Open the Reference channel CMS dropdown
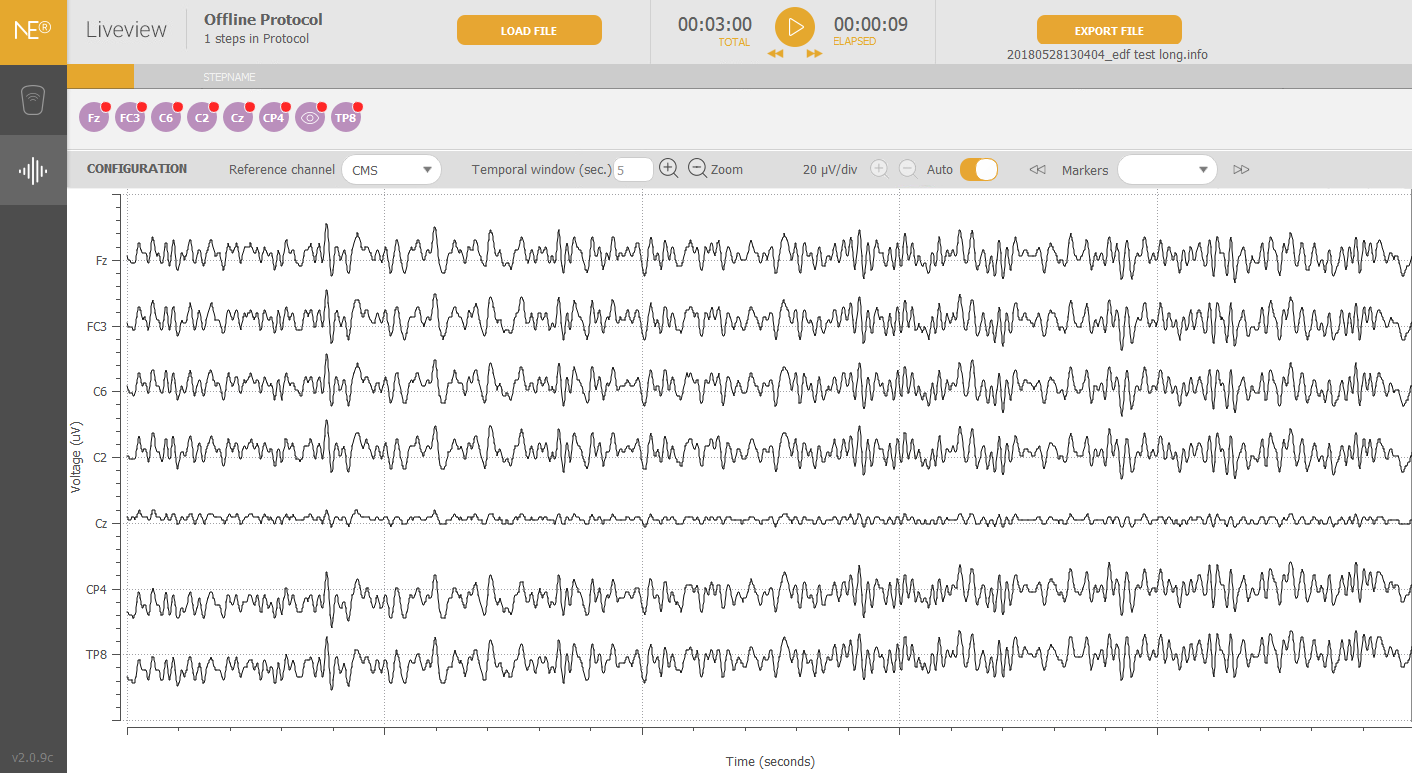Screen dimensions: 1412x773 [x=391, y=170]
